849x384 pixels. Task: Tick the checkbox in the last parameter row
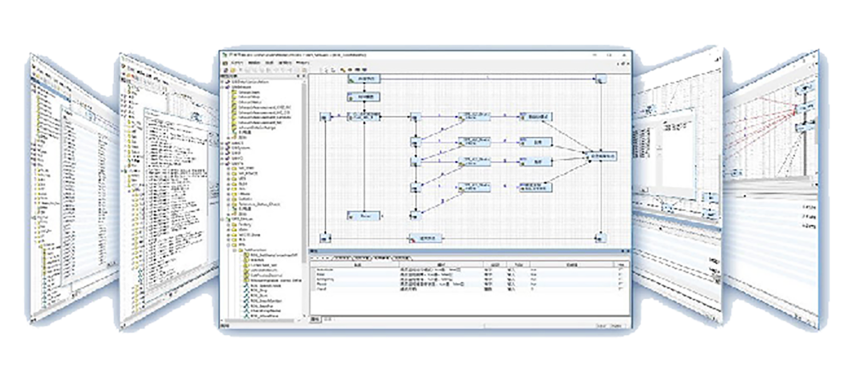point(620,289)
